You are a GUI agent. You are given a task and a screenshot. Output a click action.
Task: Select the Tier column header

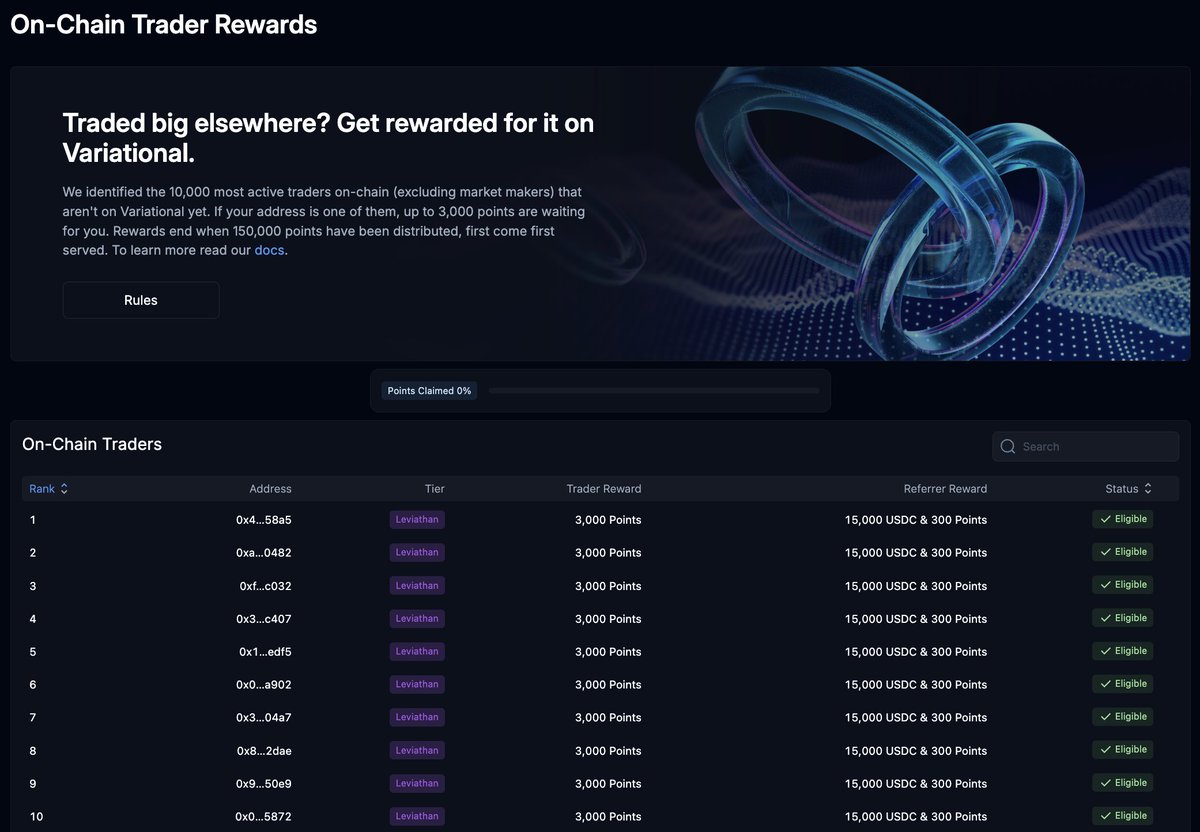pyautogui.click(x=434, y=489)
